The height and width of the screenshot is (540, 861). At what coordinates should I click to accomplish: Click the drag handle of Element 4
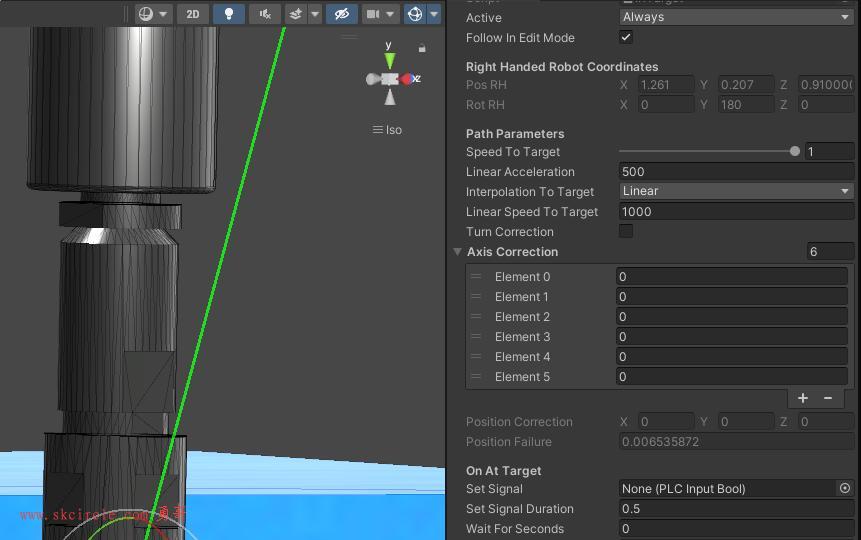(x=476, y=357)
